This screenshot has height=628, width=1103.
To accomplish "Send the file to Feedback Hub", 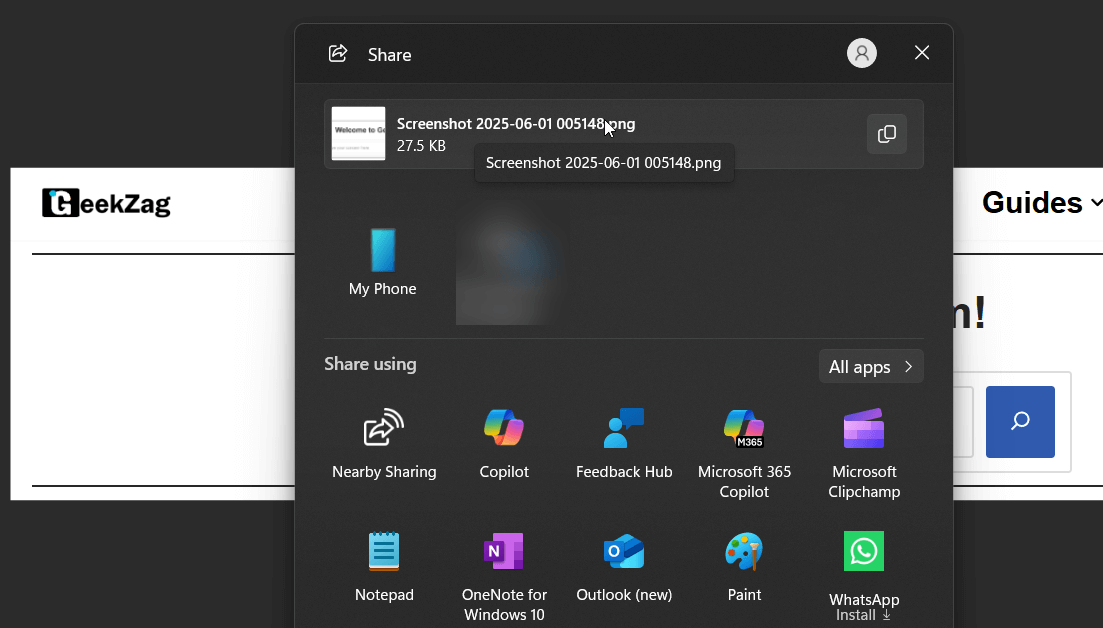I will click(x=624, y=444).
